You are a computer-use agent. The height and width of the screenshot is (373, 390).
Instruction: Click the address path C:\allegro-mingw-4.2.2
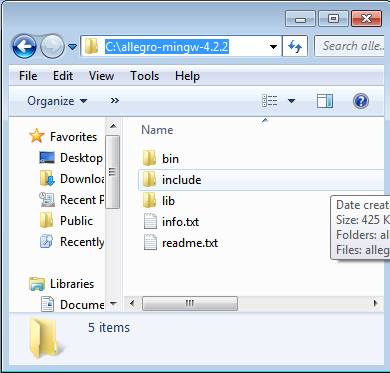click(167, 47)
